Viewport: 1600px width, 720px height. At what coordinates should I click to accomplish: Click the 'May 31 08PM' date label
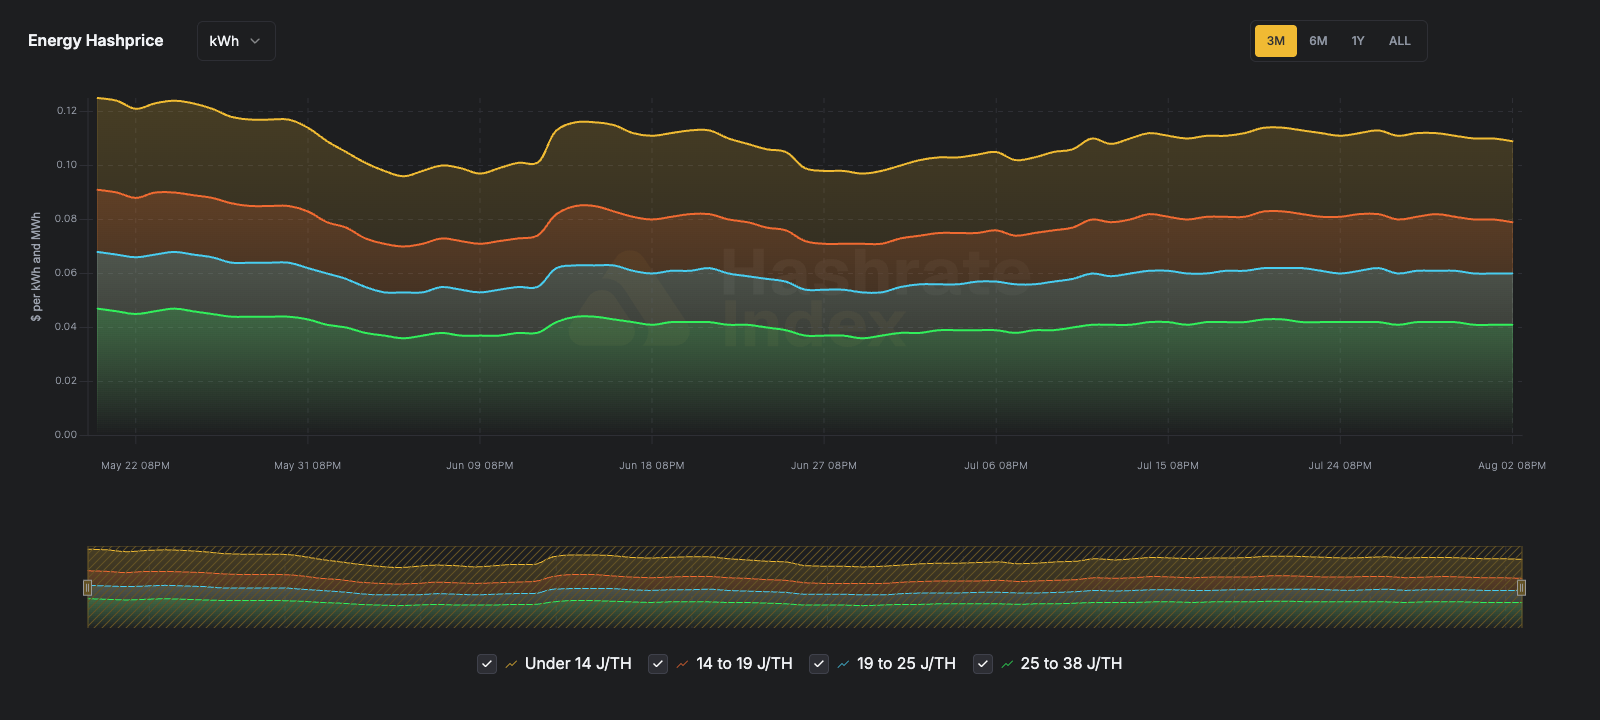(x=308, y=466)
